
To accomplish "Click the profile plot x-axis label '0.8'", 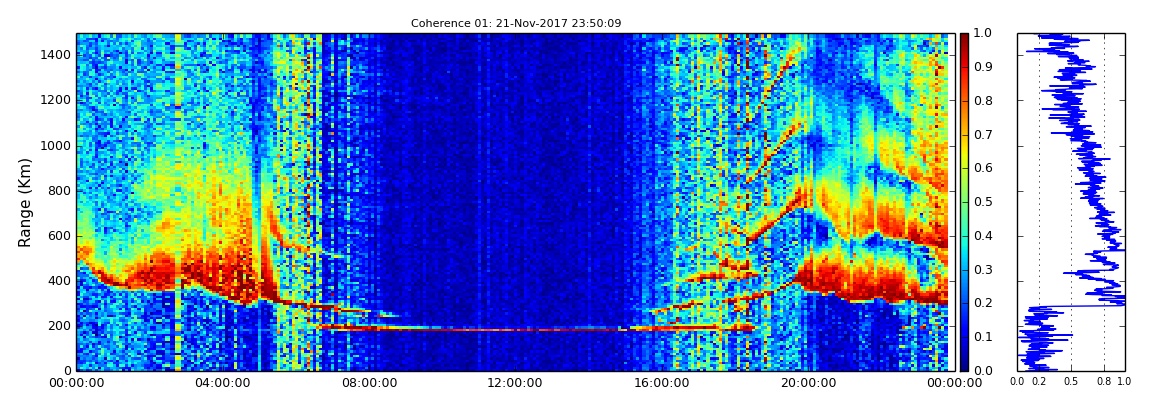I will (x=1104, y=382).
